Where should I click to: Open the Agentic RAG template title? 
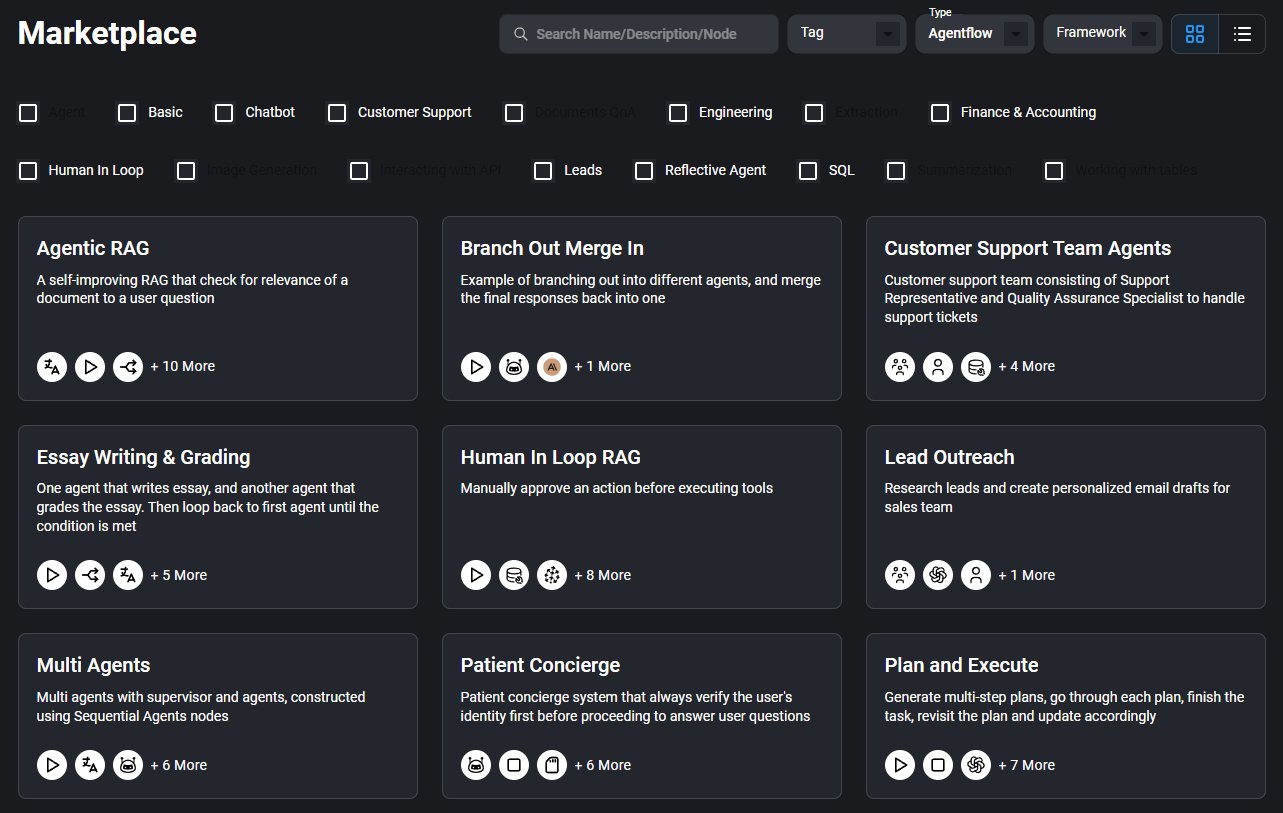click(93, 248)
